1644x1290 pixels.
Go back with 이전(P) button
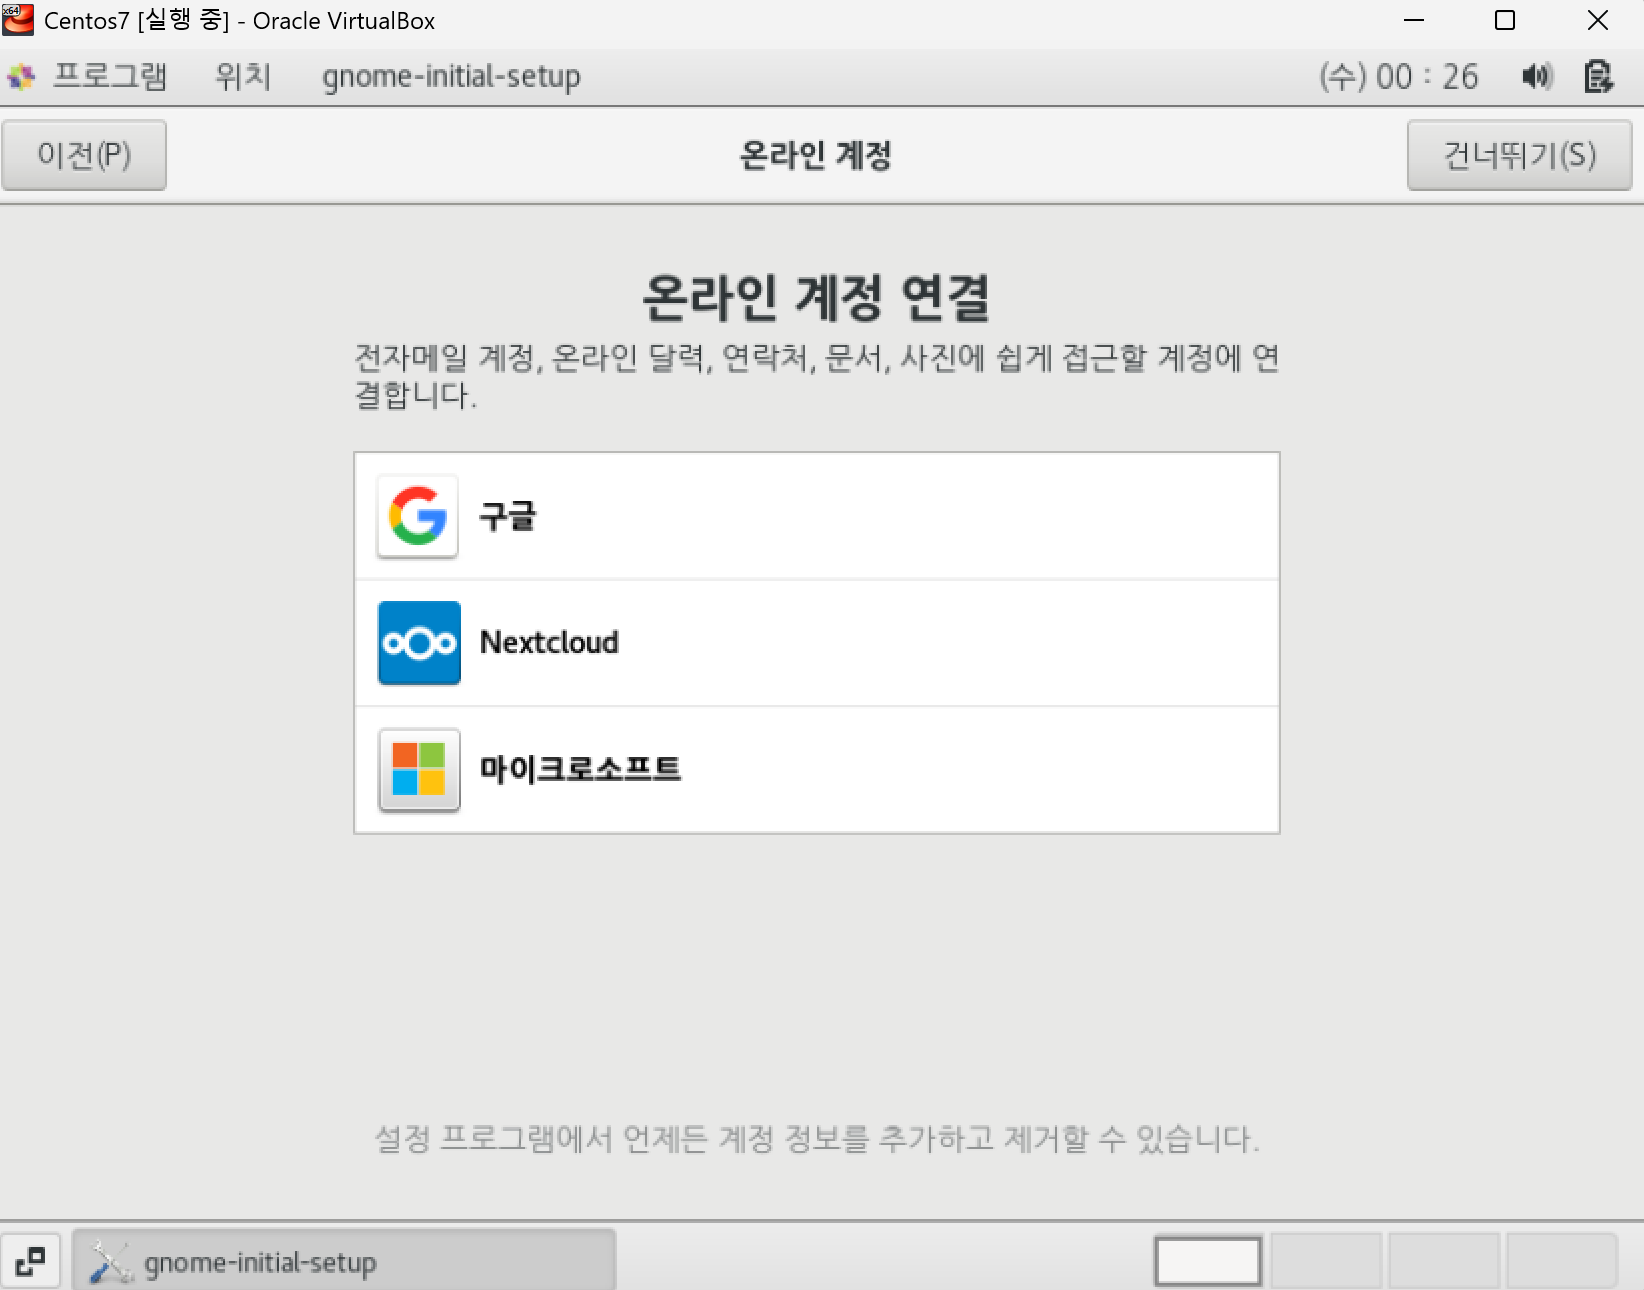(84, 155)
